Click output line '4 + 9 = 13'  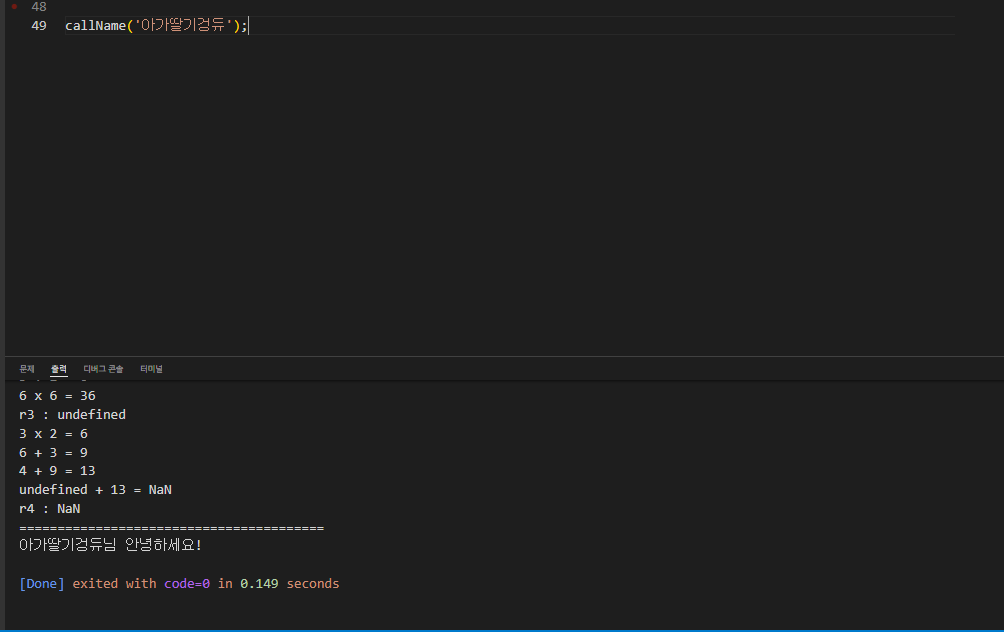[x=57, y=471]
